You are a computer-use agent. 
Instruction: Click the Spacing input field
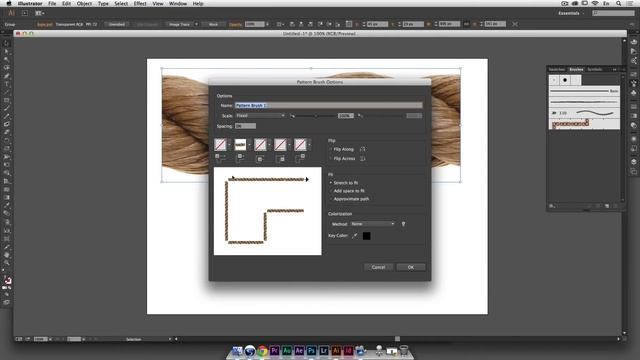[x=245, y=126]
